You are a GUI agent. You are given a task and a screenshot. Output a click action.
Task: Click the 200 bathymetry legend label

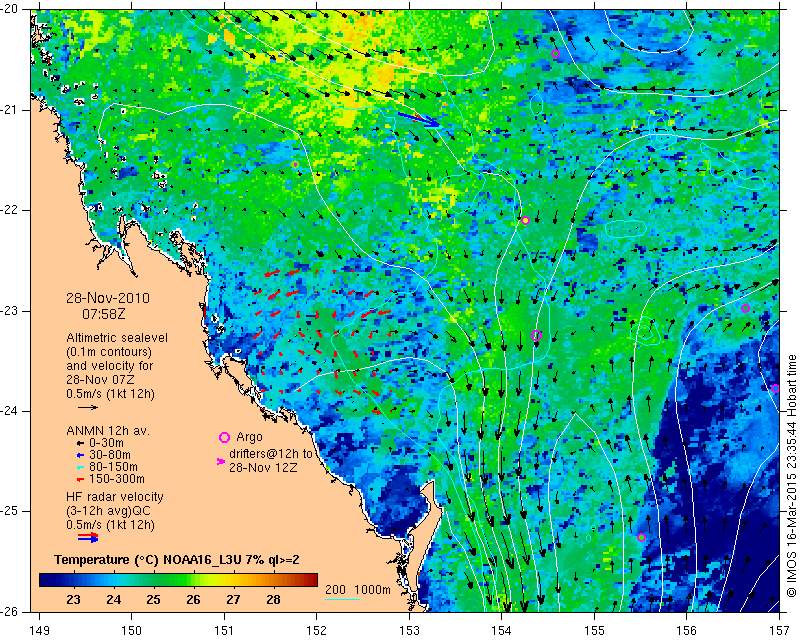[x=336, y=590]
